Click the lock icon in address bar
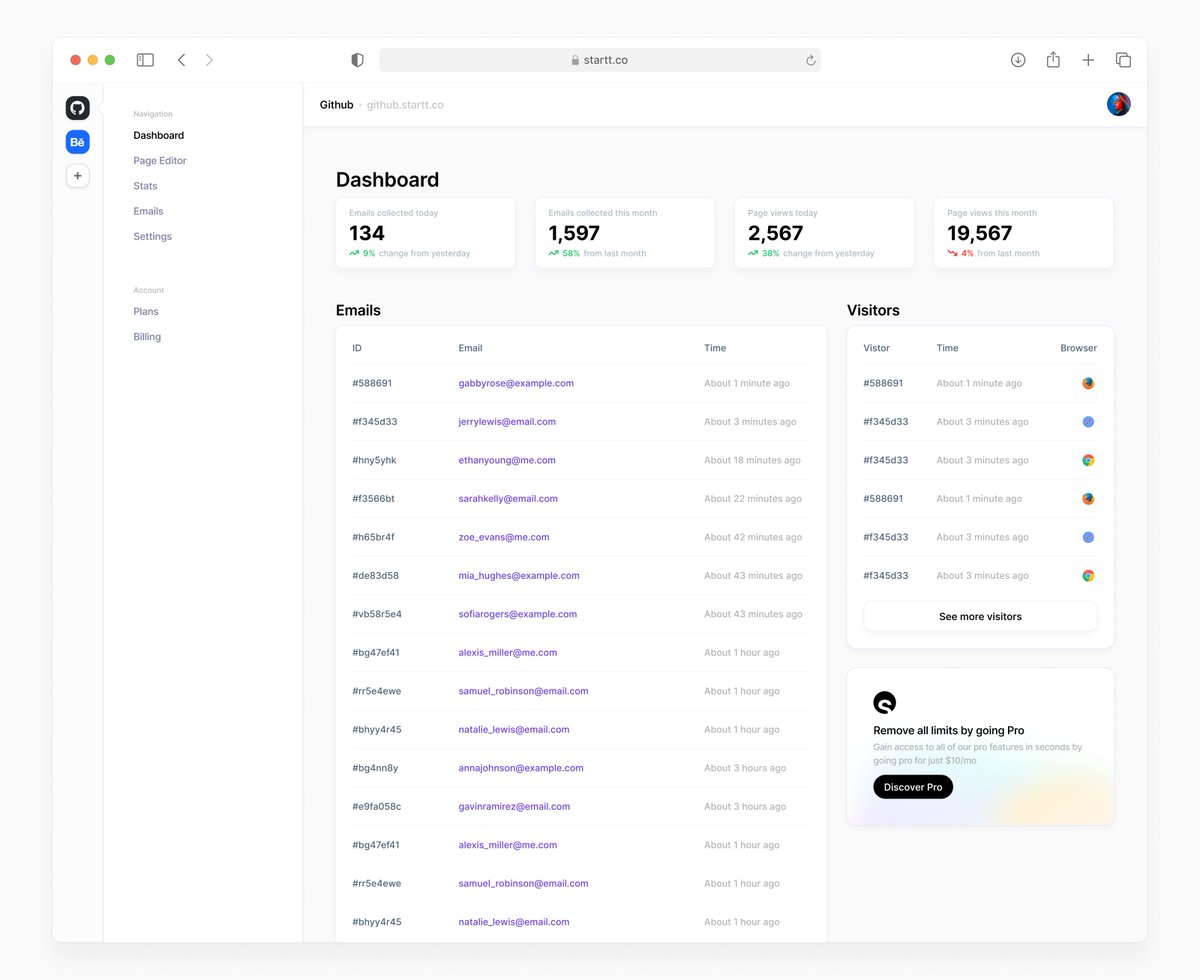This screenshot has width=1200, height=980. point(575,60)
